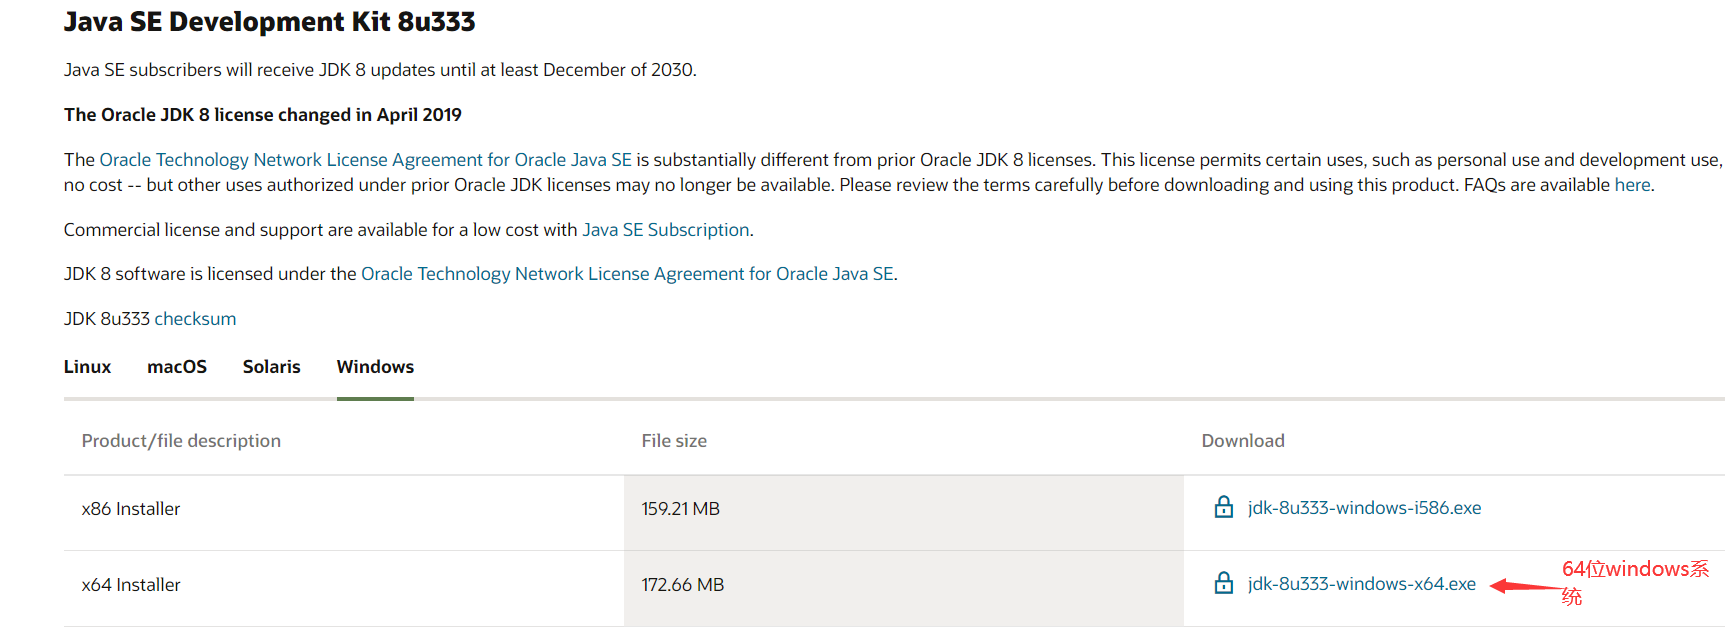Click the 'here' link for FAQs

click(1632, 185)
